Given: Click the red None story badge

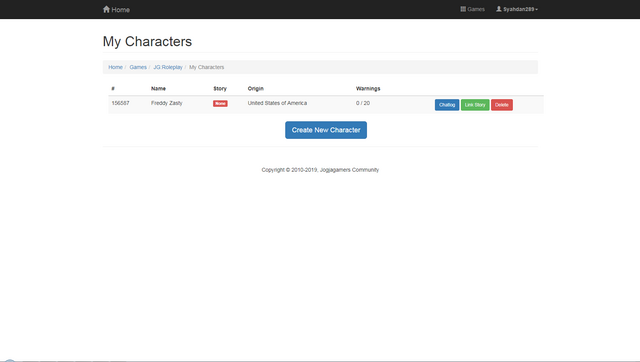Looking at the screenshot, I should pos(220,104).
